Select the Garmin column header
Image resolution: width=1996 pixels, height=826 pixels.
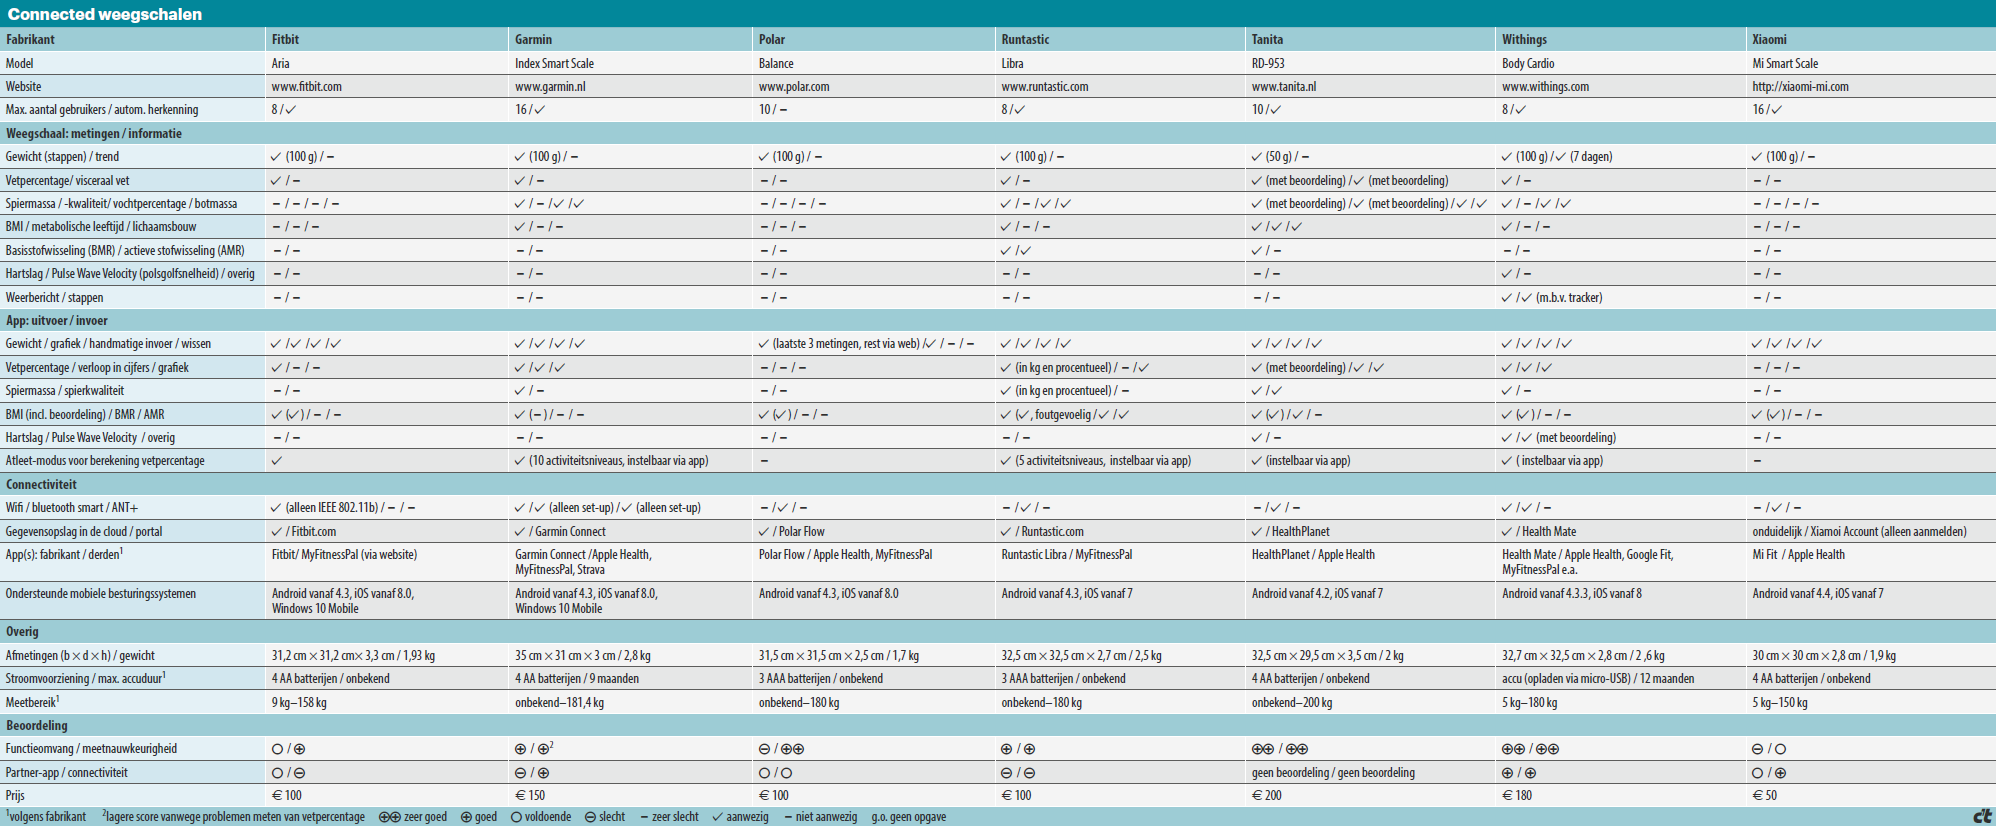click(x=533, y=40)
